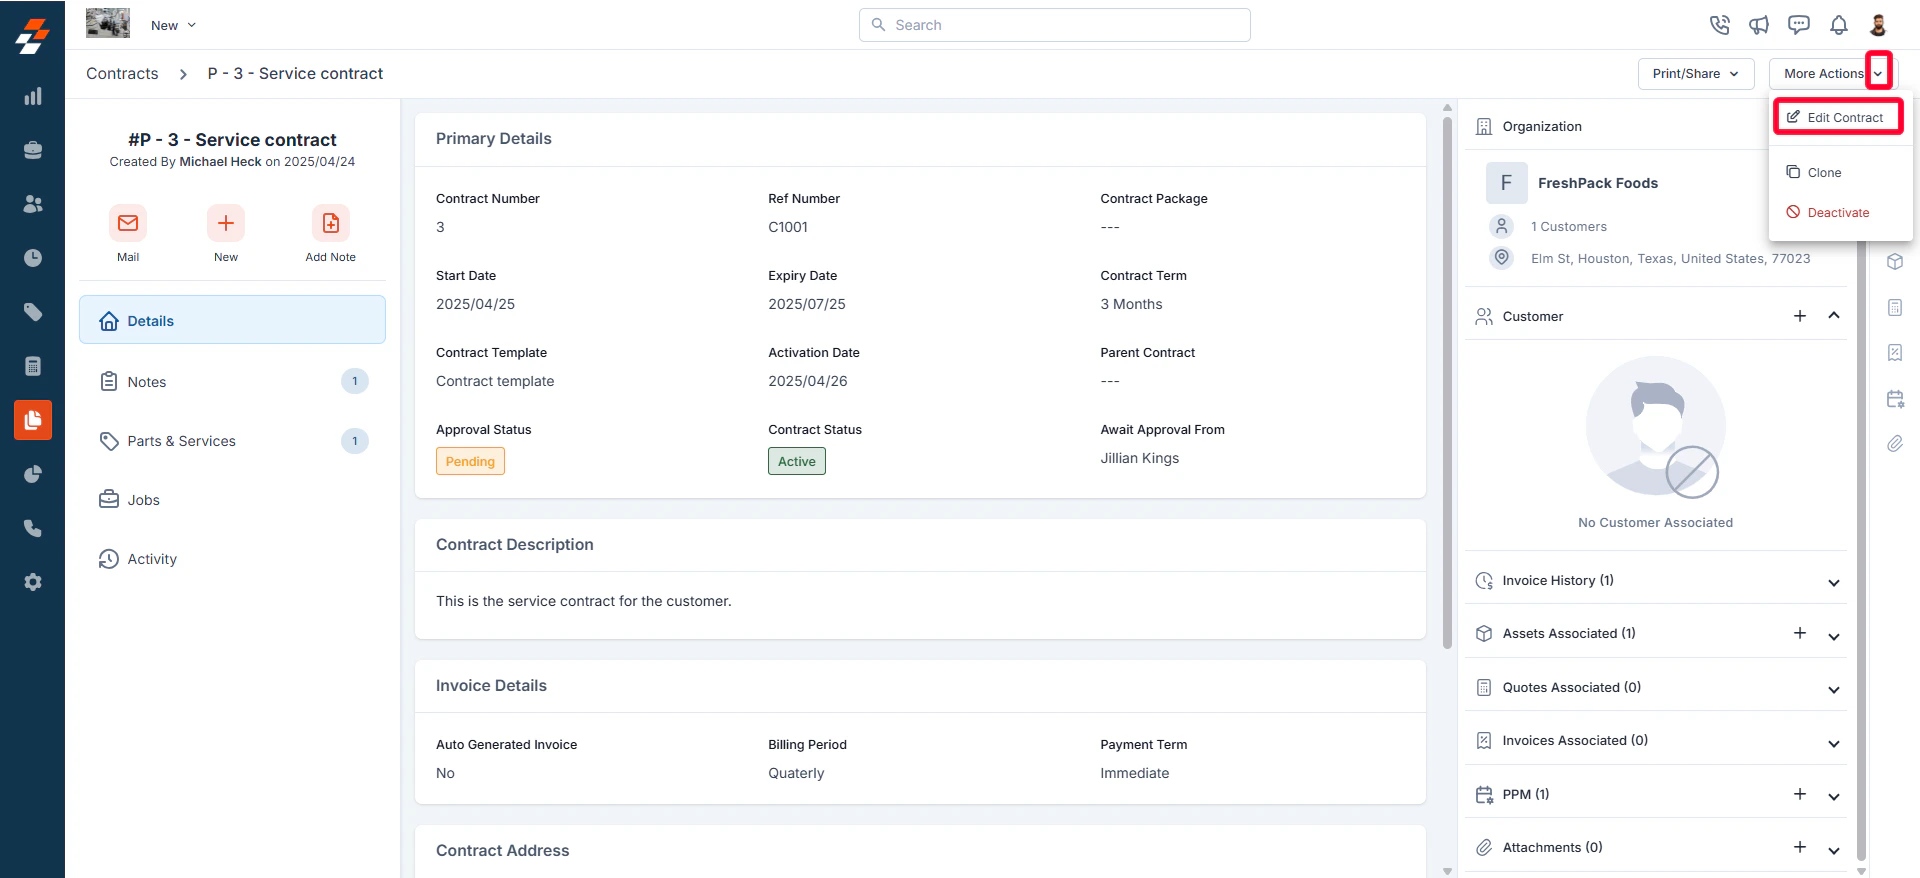Expand the Quotes Associated section

1834,690
